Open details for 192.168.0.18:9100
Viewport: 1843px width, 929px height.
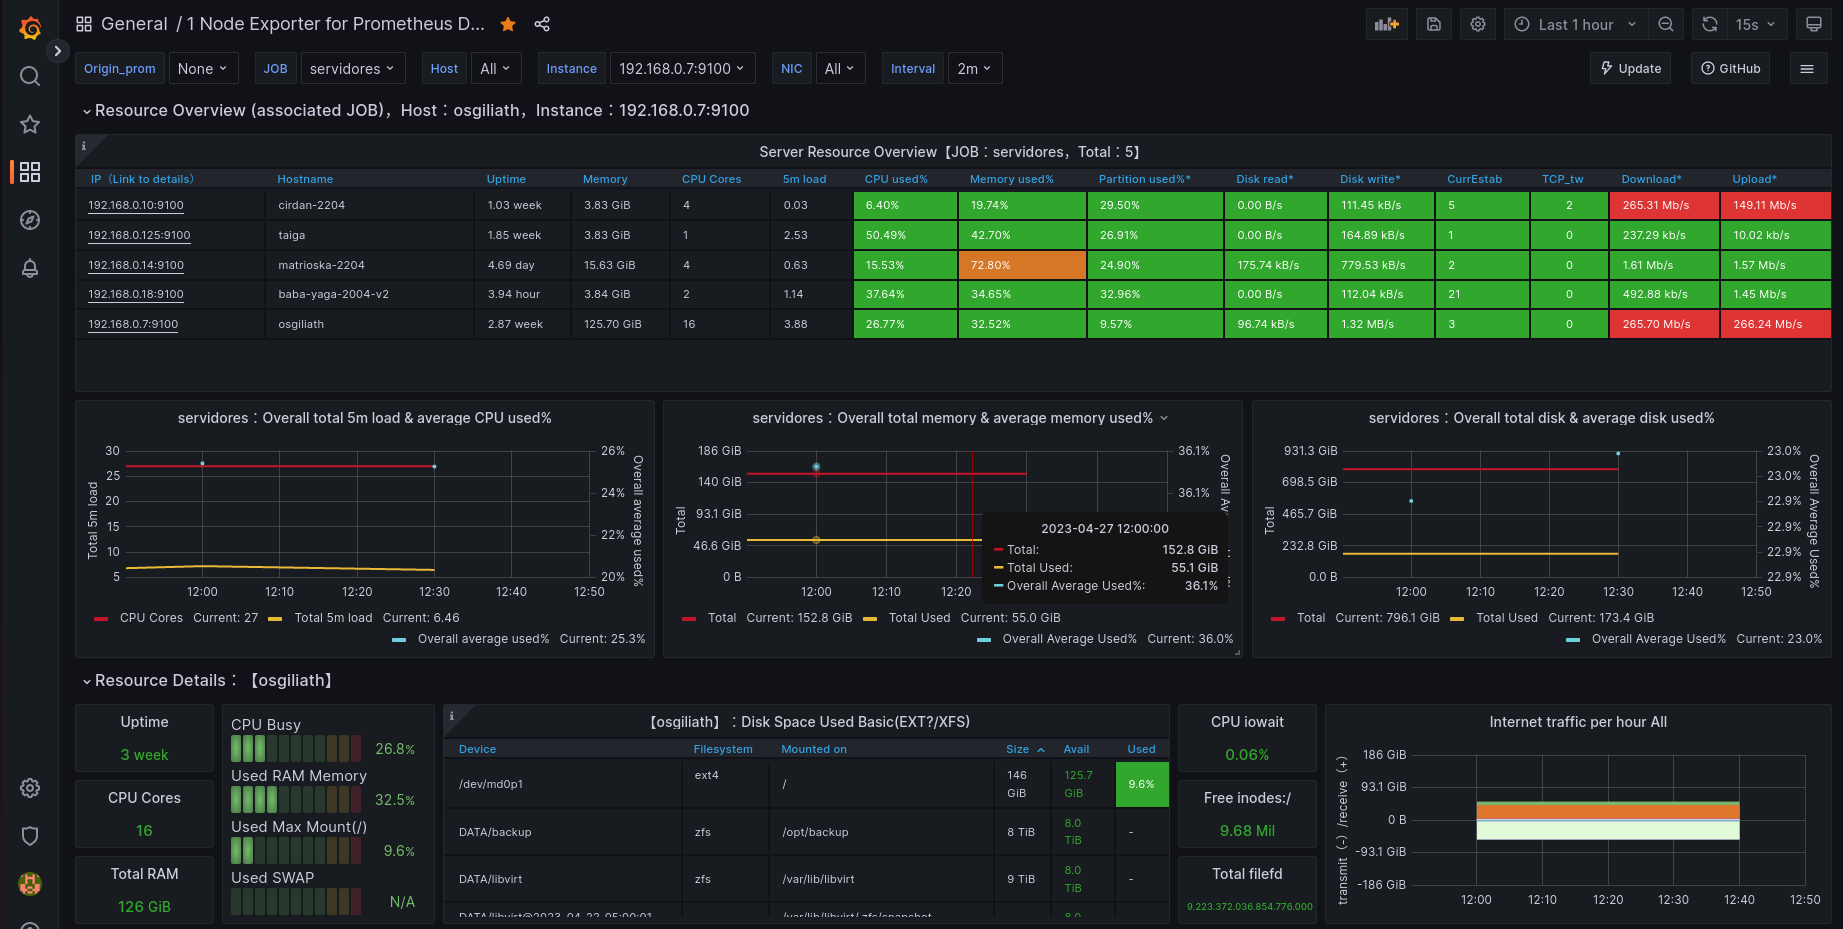(136, 294)
